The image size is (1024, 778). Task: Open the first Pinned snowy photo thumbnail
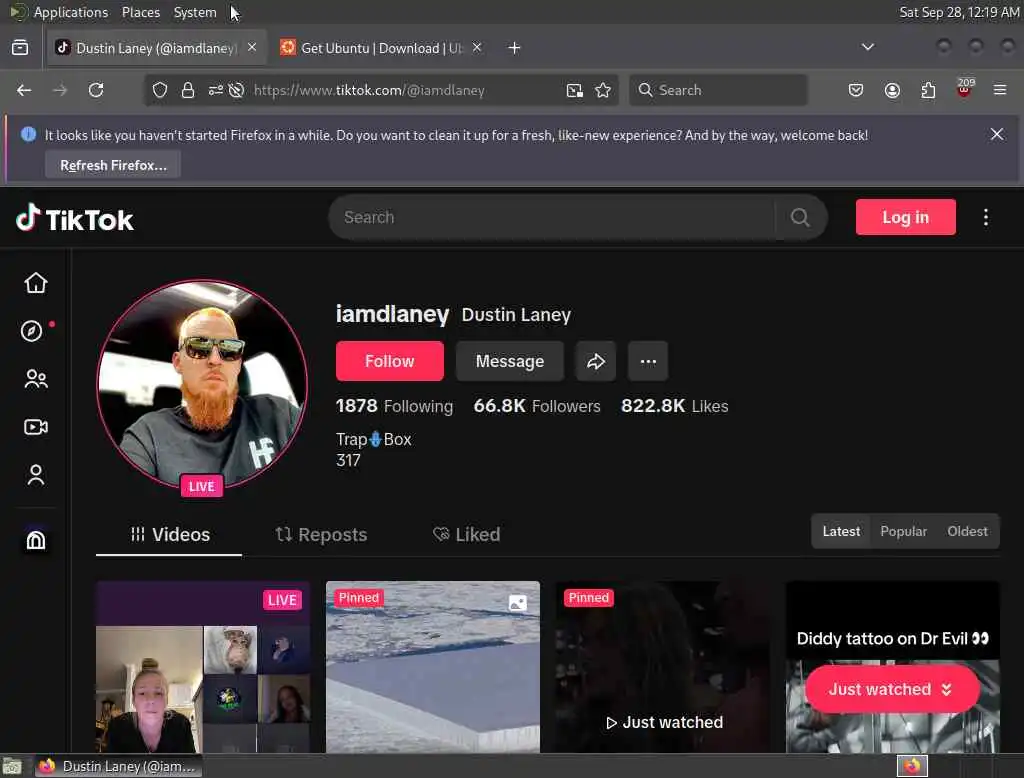(433, 666)
